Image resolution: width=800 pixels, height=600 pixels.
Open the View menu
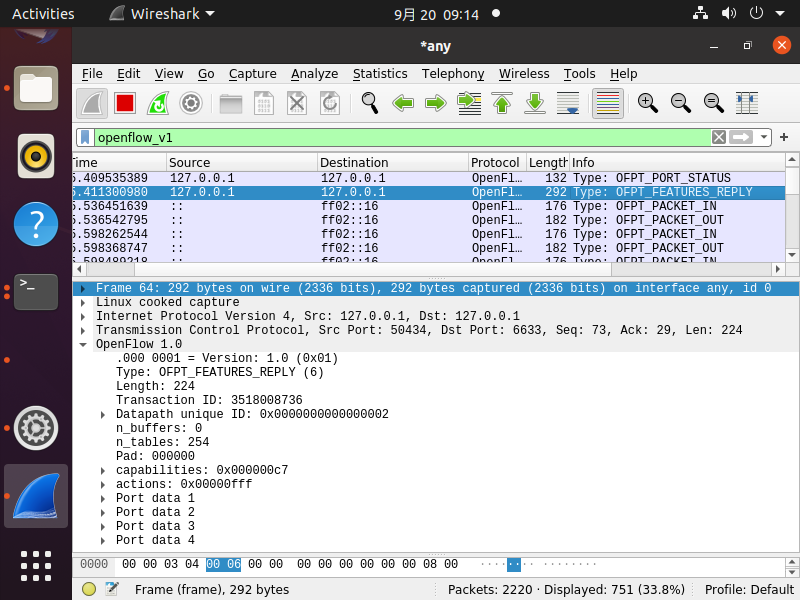point(169,74)
